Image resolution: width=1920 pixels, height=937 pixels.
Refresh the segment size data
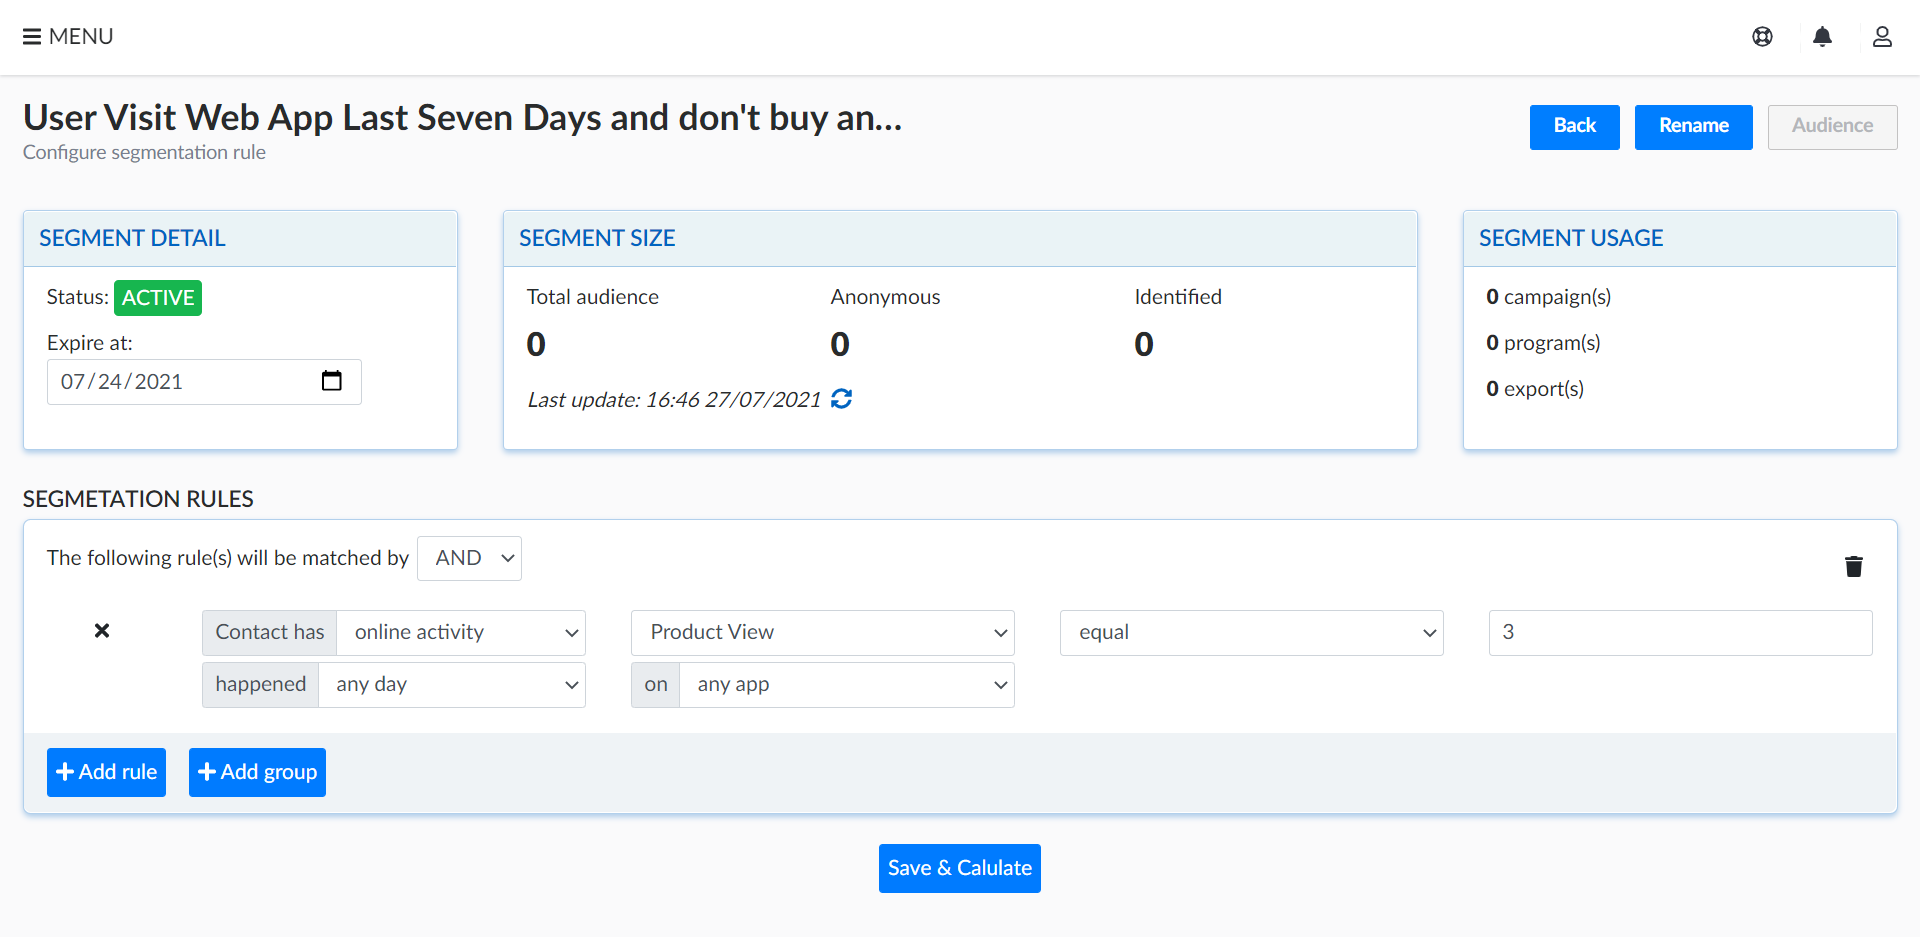[842, 399]
